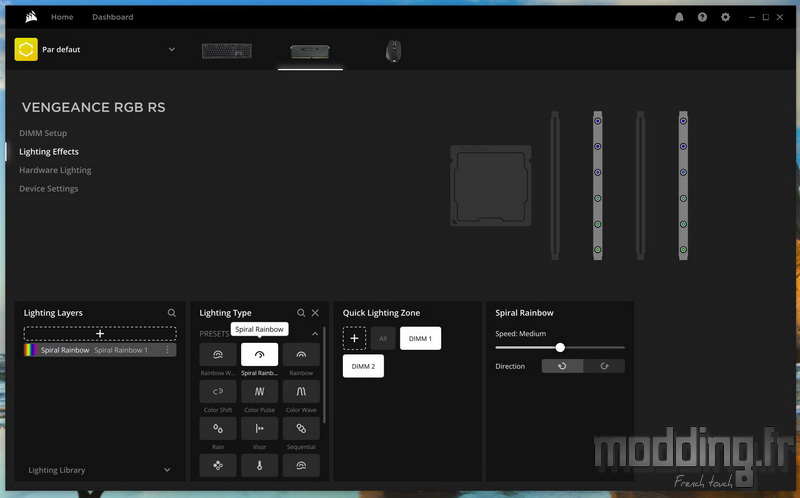Screen dimensions: 800x498
Task: Open Hardware Lighting section
Action: click(x=55, y=170)
